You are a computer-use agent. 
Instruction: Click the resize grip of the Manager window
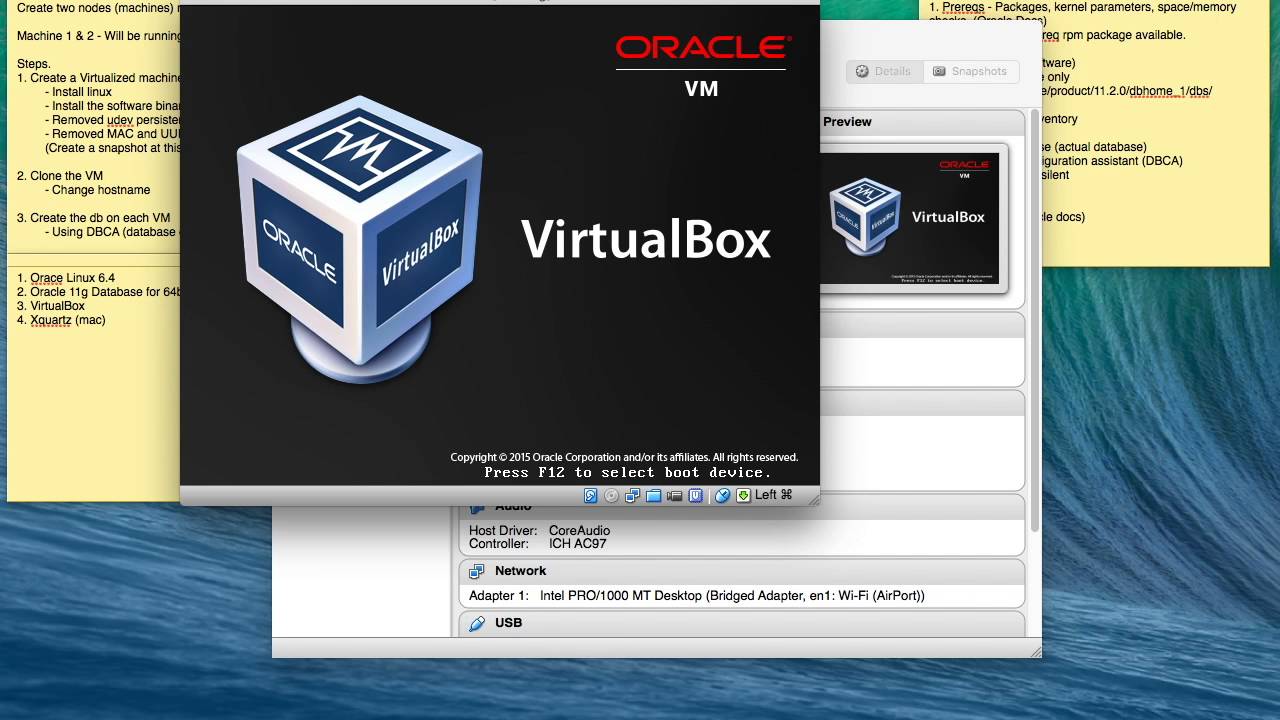coord(1035,652)
